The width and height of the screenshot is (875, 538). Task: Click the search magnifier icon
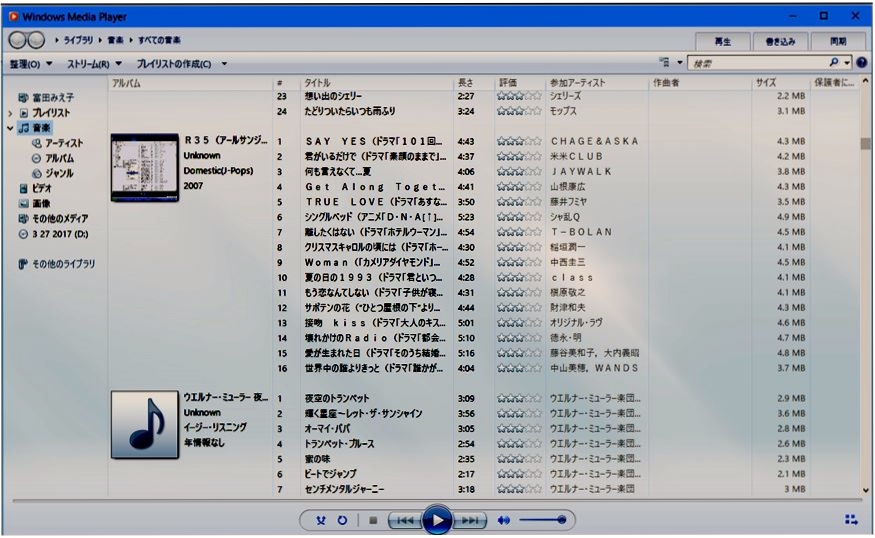[834, 63]
